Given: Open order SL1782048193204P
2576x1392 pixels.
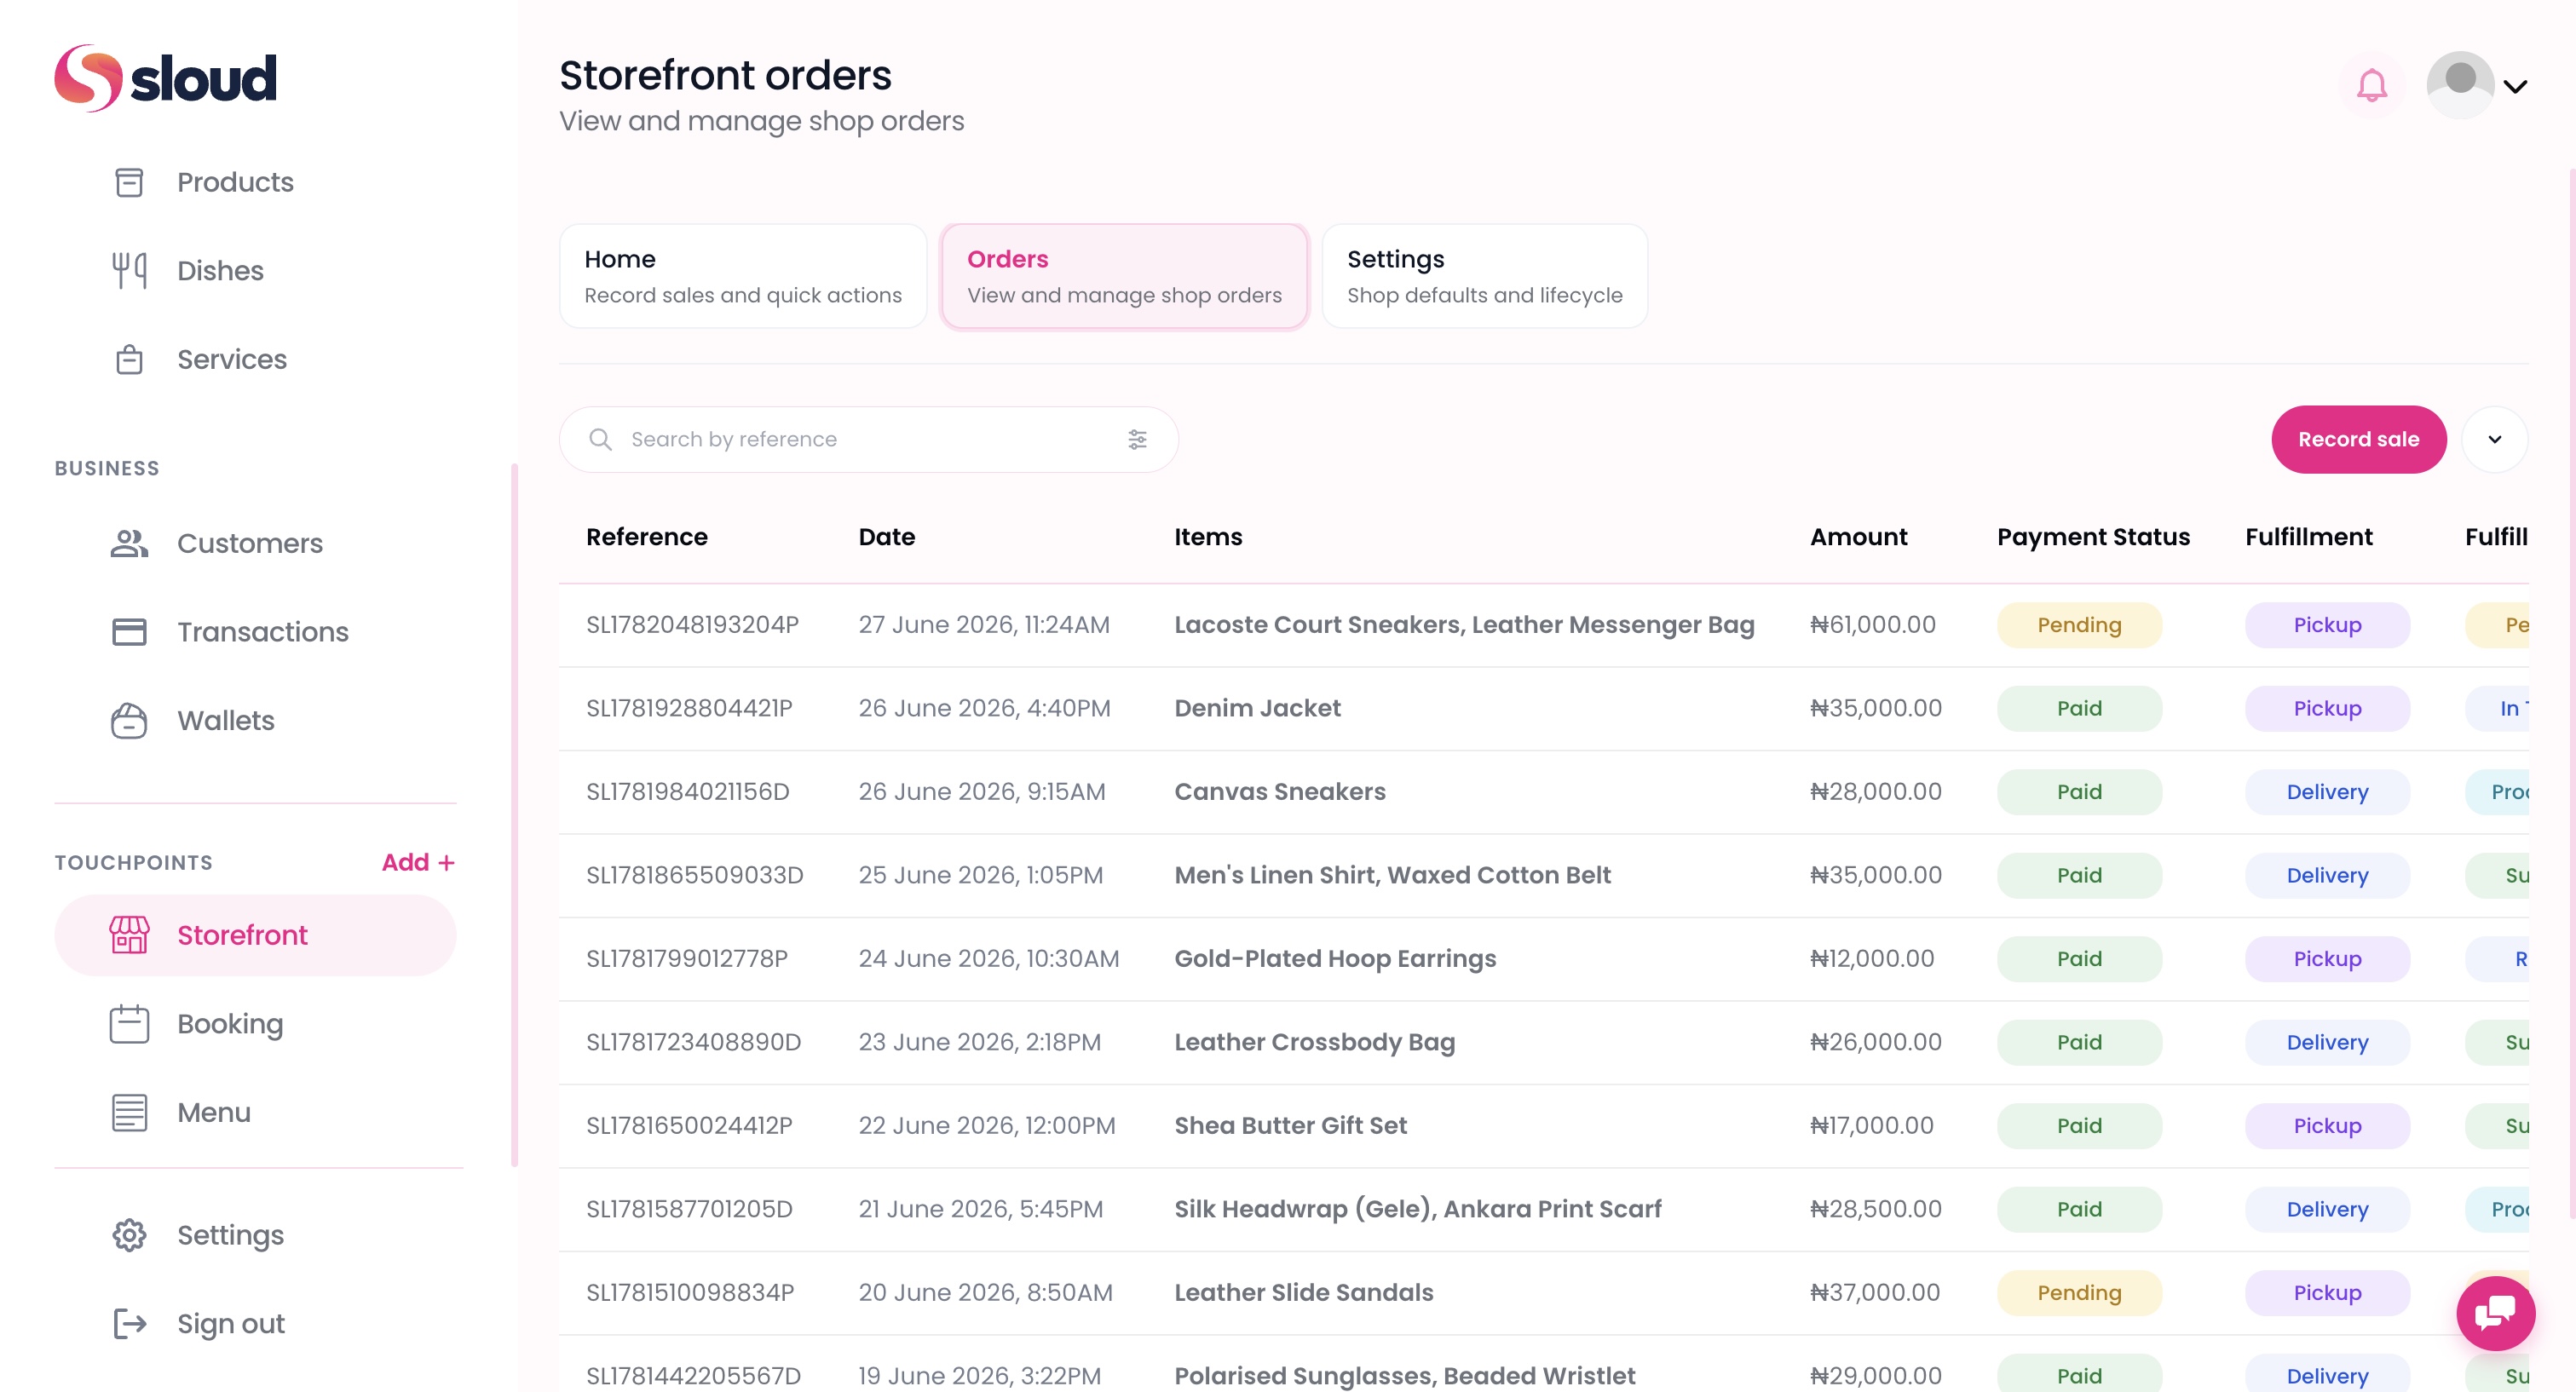Looking at the screenshot, I should pos(692,625).
